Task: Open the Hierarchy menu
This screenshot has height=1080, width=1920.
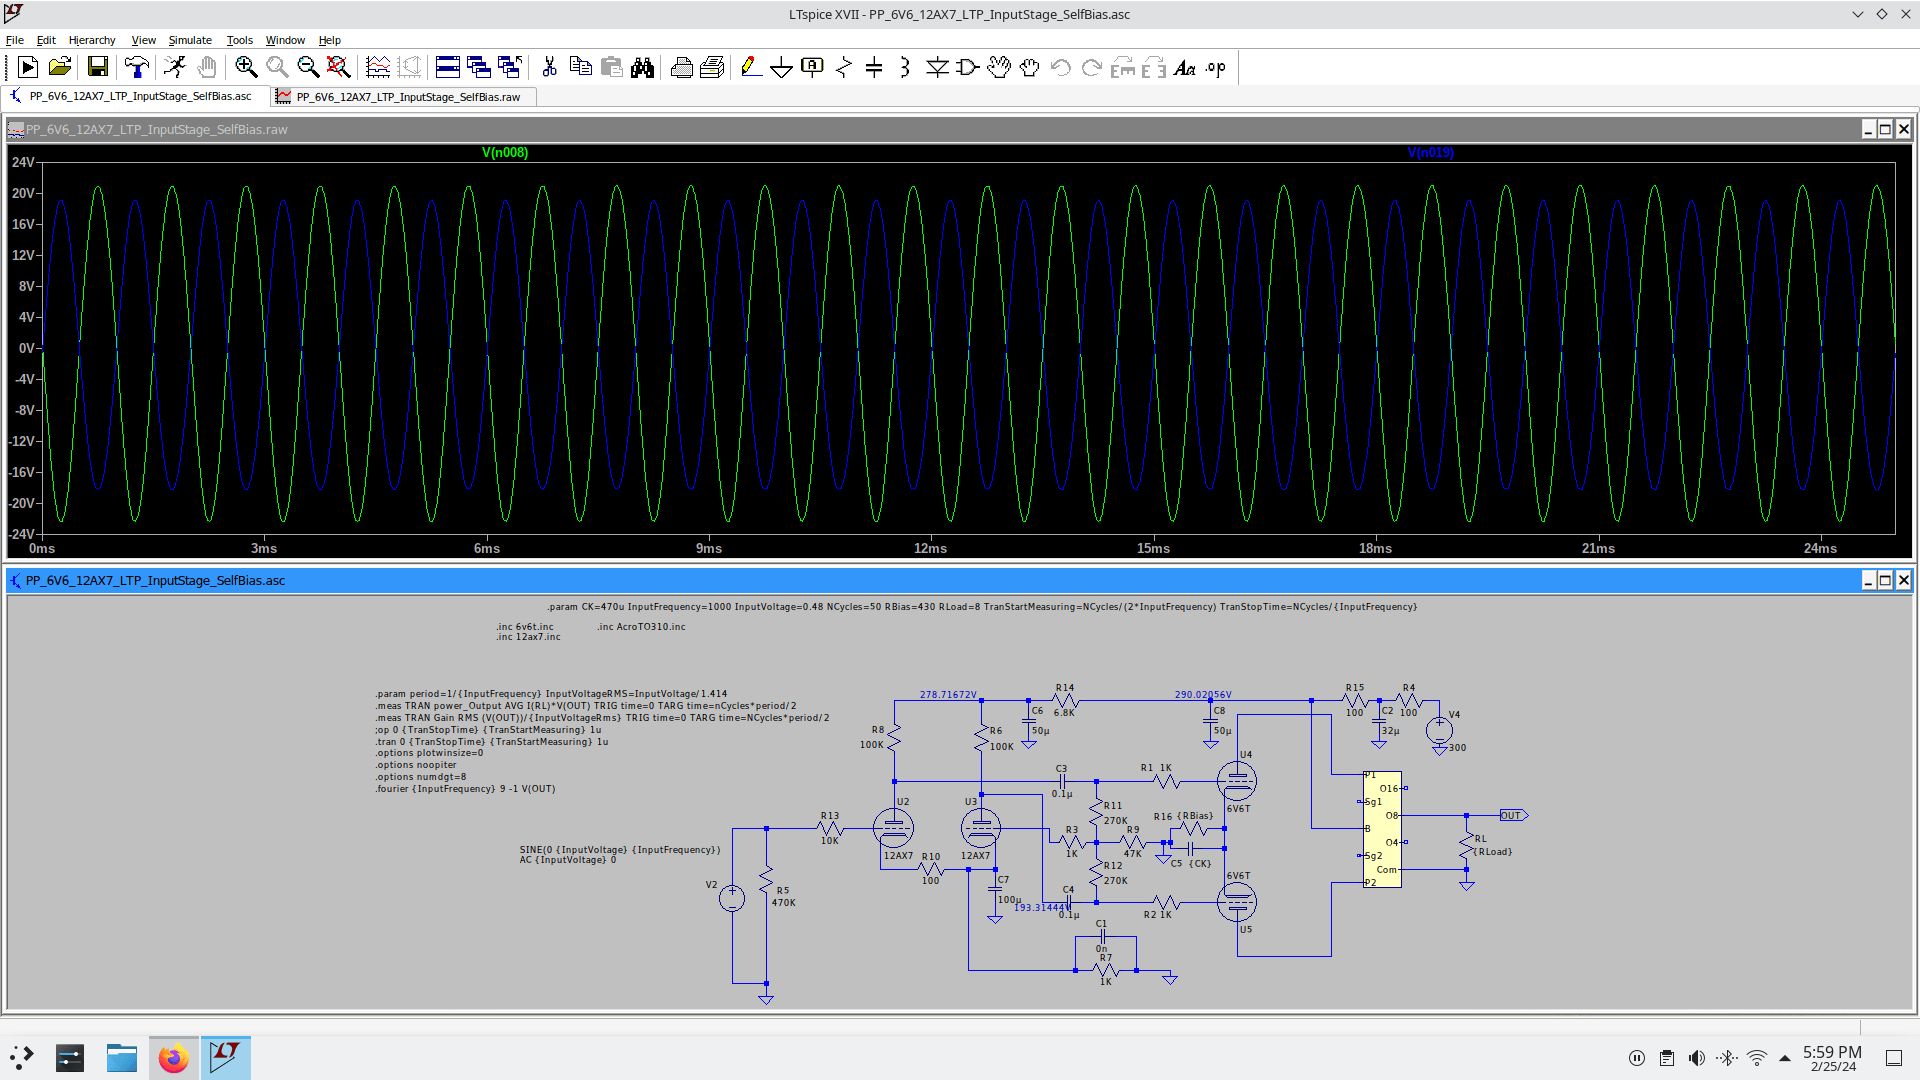Action: [92, 40]
